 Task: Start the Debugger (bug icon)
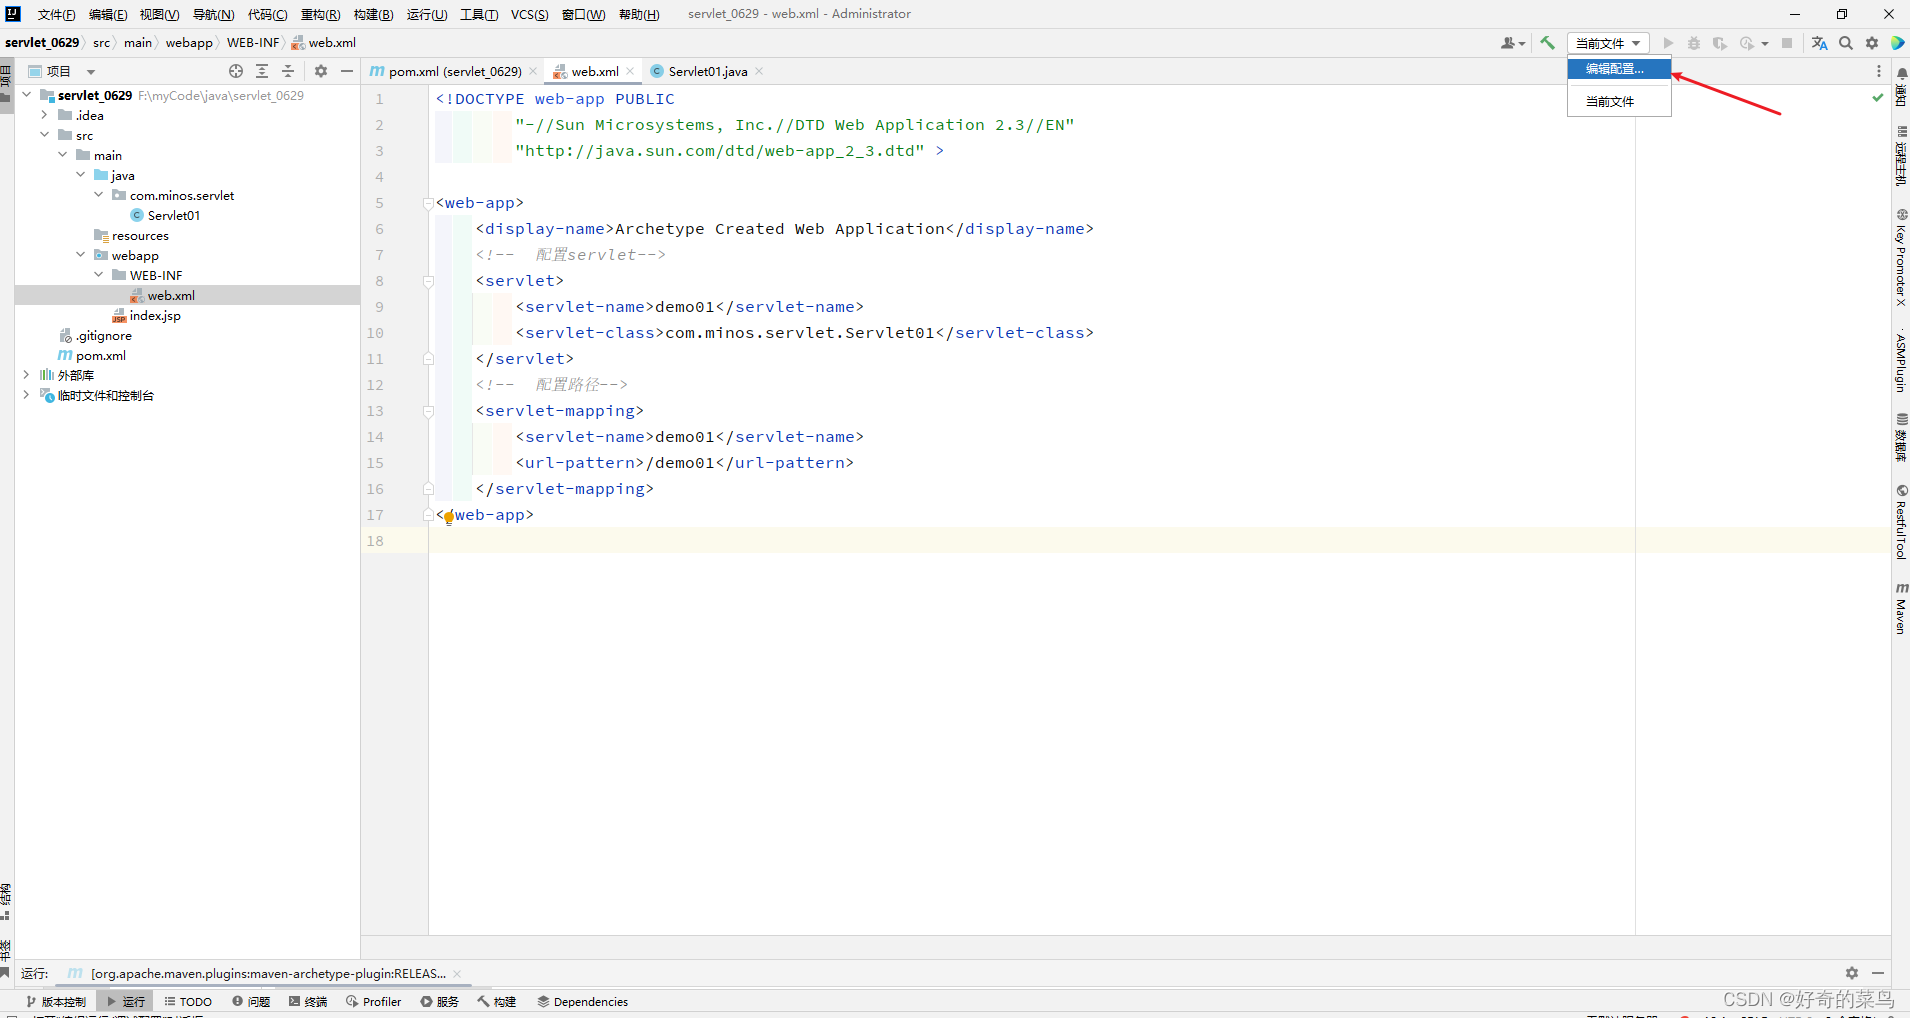click(x=1694, y=43)
